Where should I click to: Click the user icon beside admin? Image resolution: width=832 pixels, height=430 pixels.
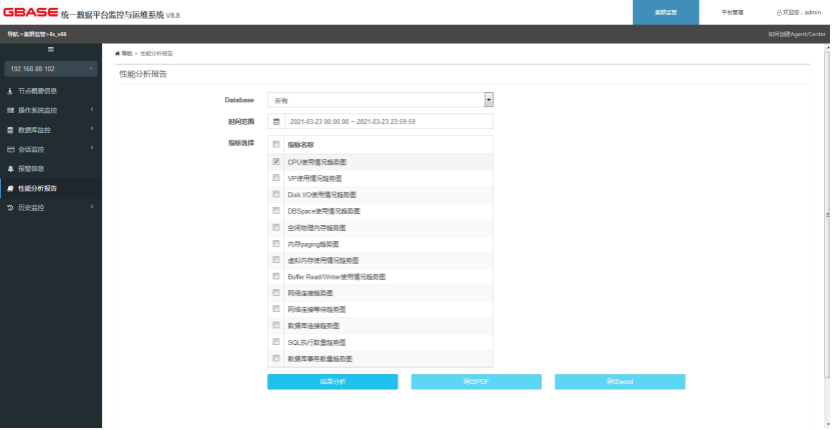[779, 12]
